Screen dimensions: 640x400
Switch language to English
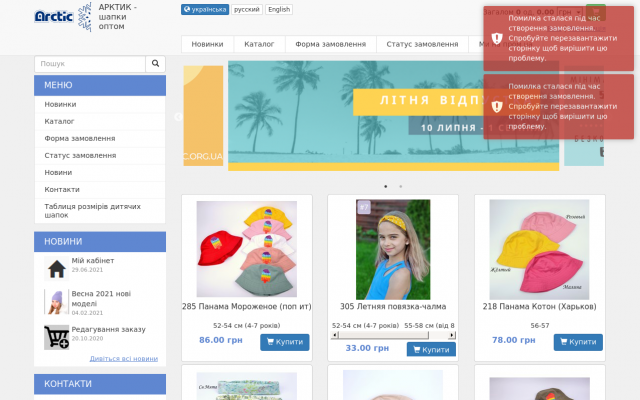coord(279,9)
